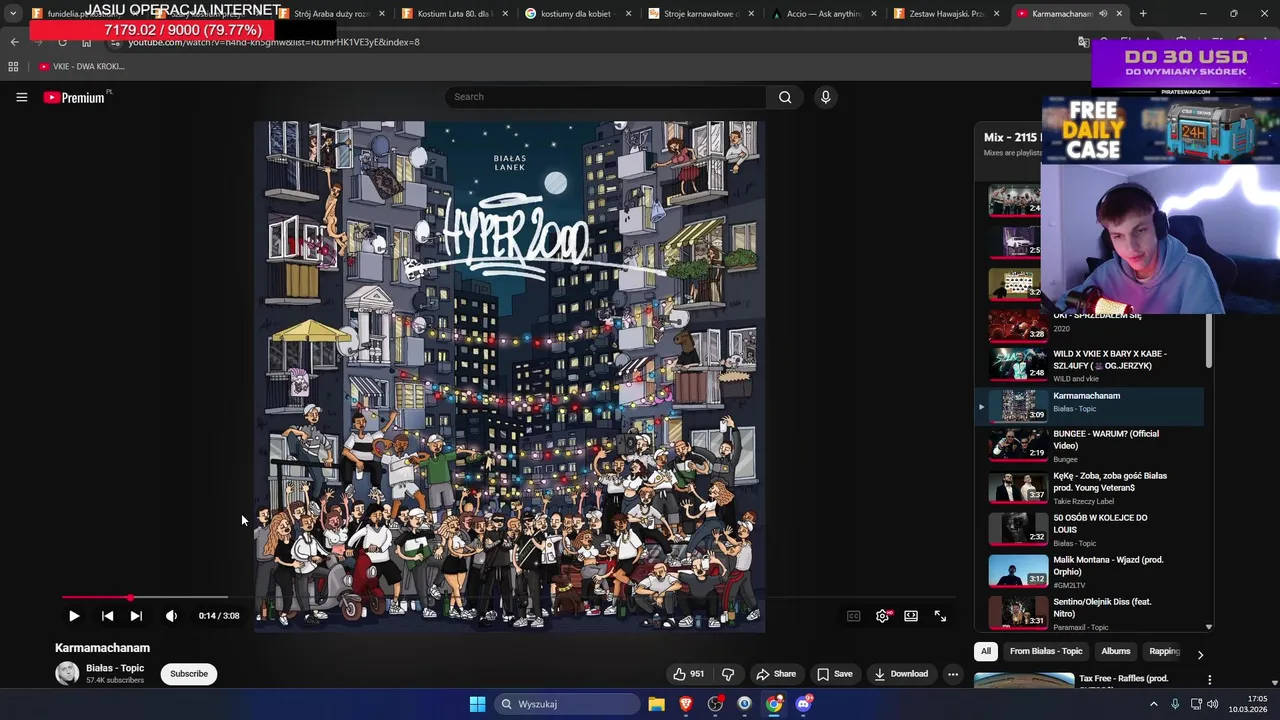
Task: Open YouTube hamburger guide menu
Action: 21,97
